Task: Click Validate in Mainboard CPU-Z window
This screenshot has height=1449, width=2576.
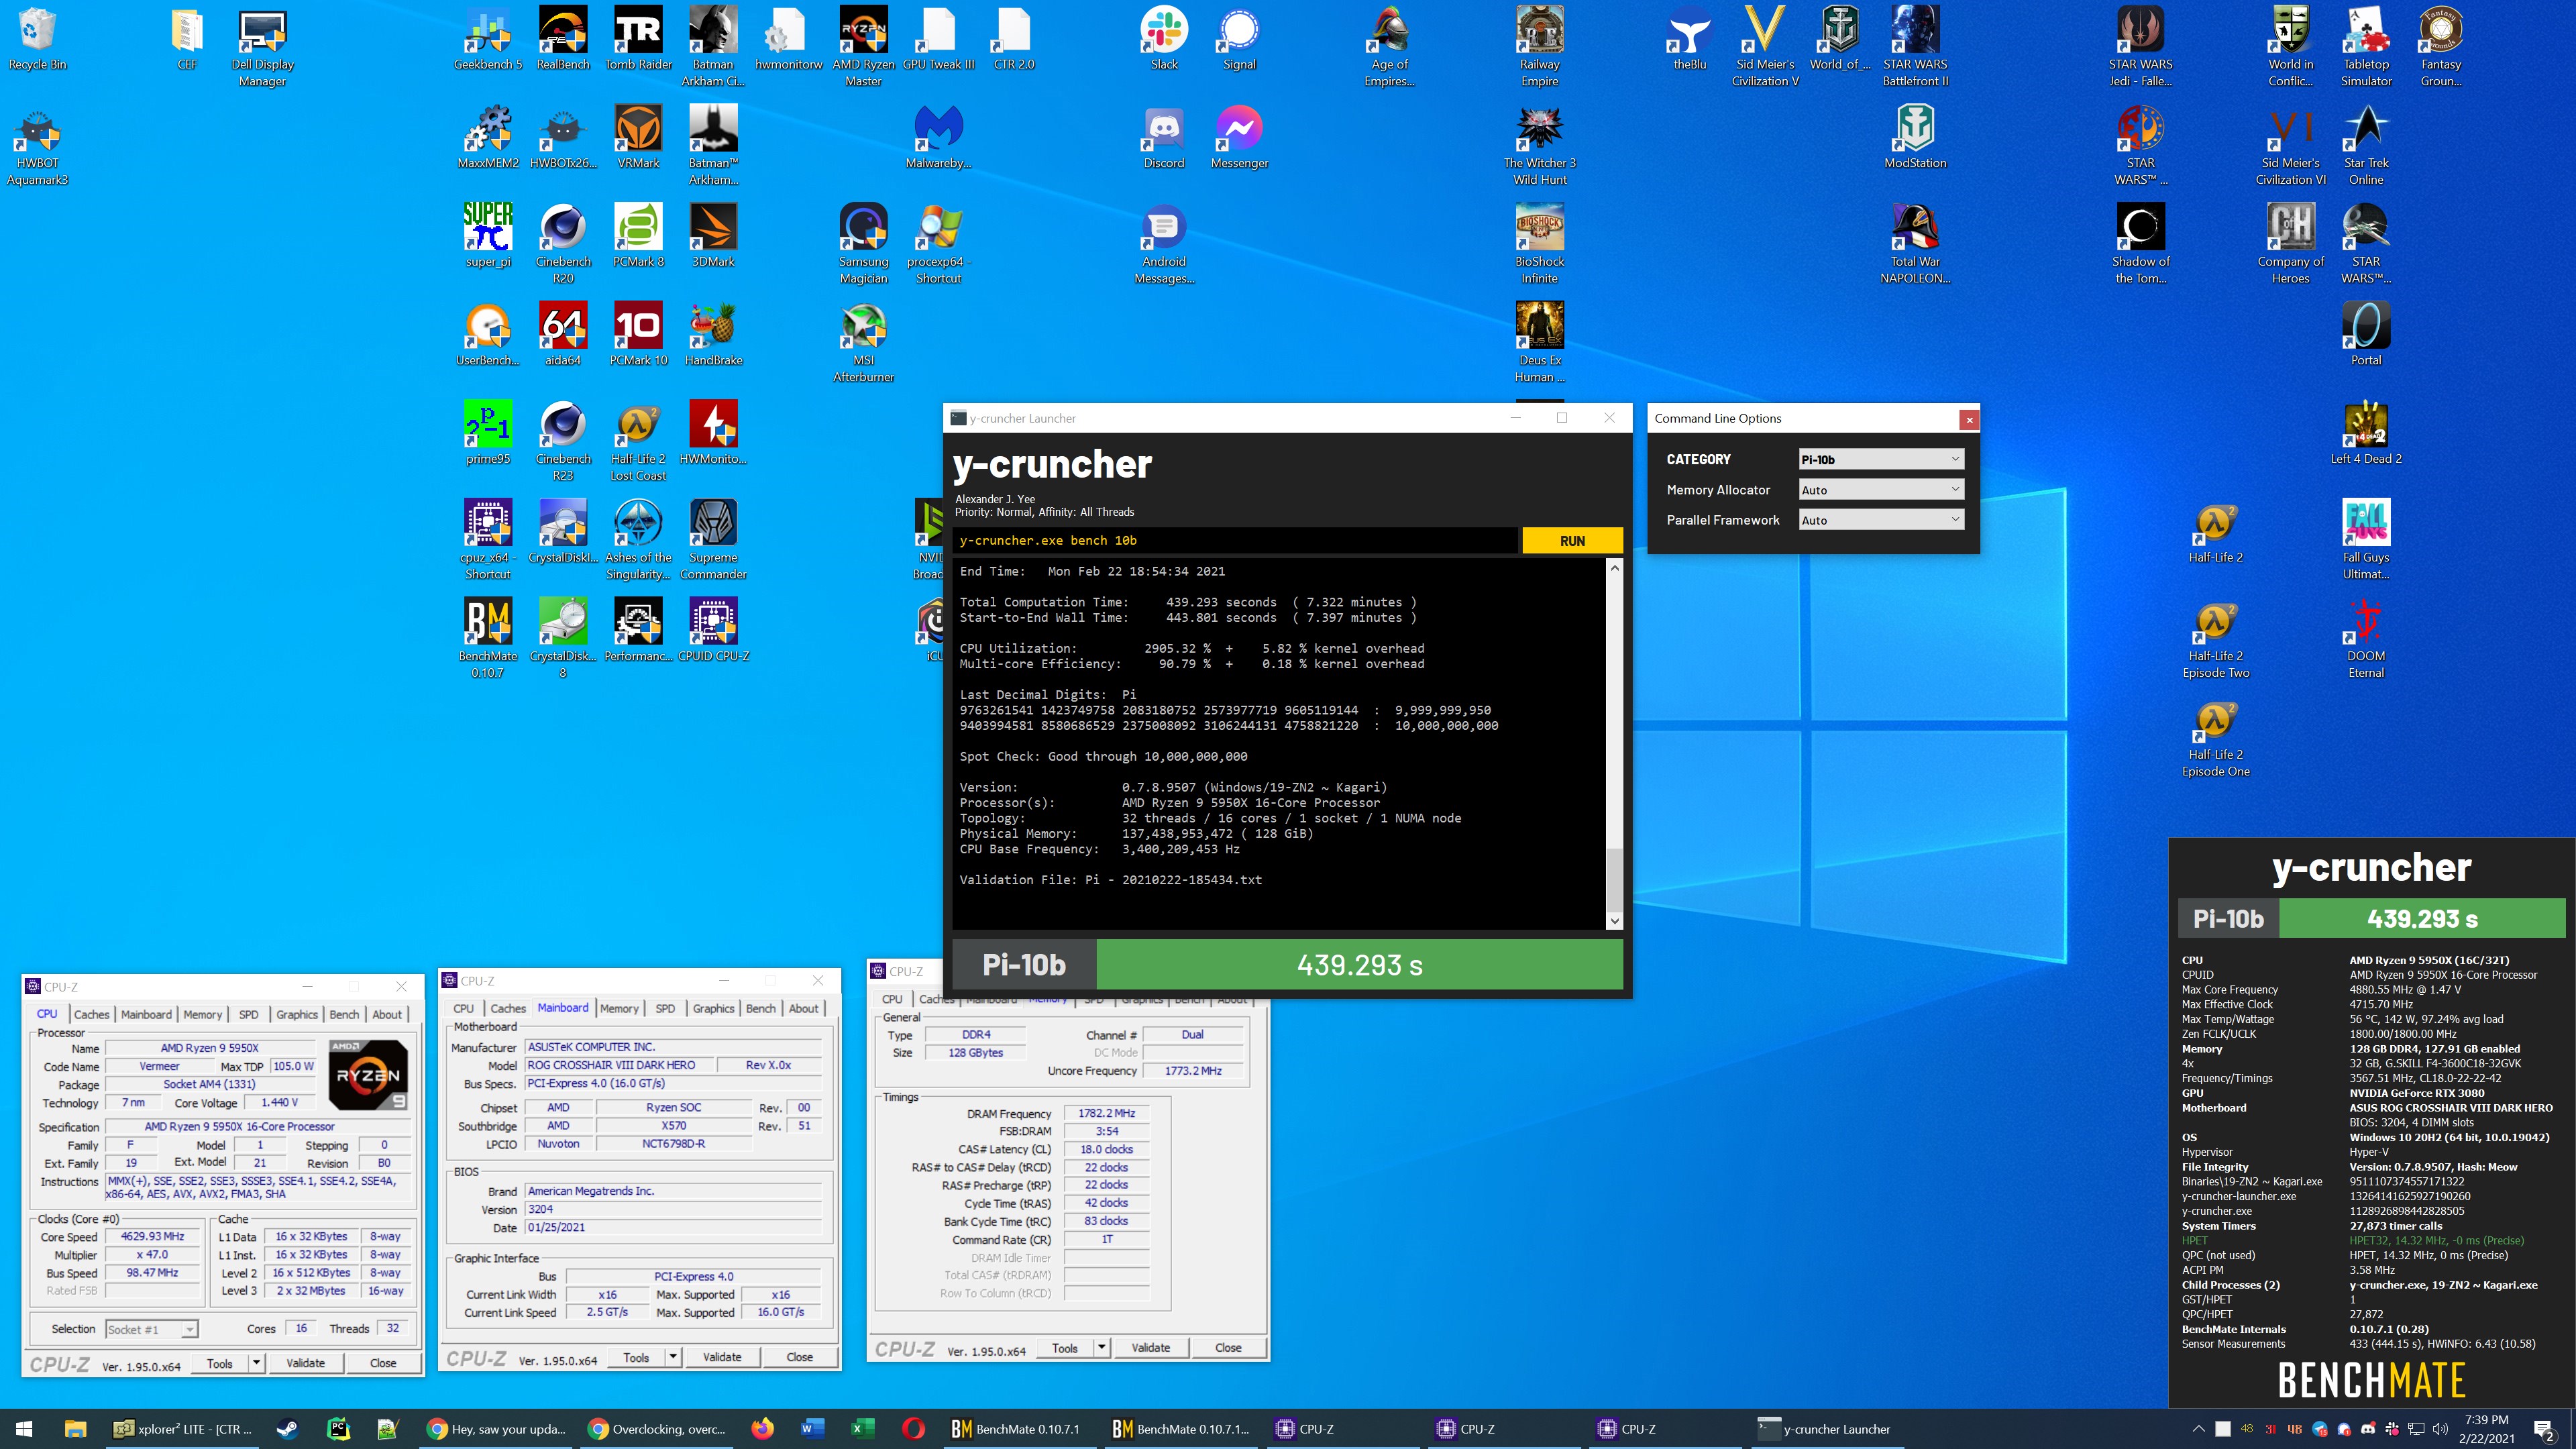Action: 722,1357
